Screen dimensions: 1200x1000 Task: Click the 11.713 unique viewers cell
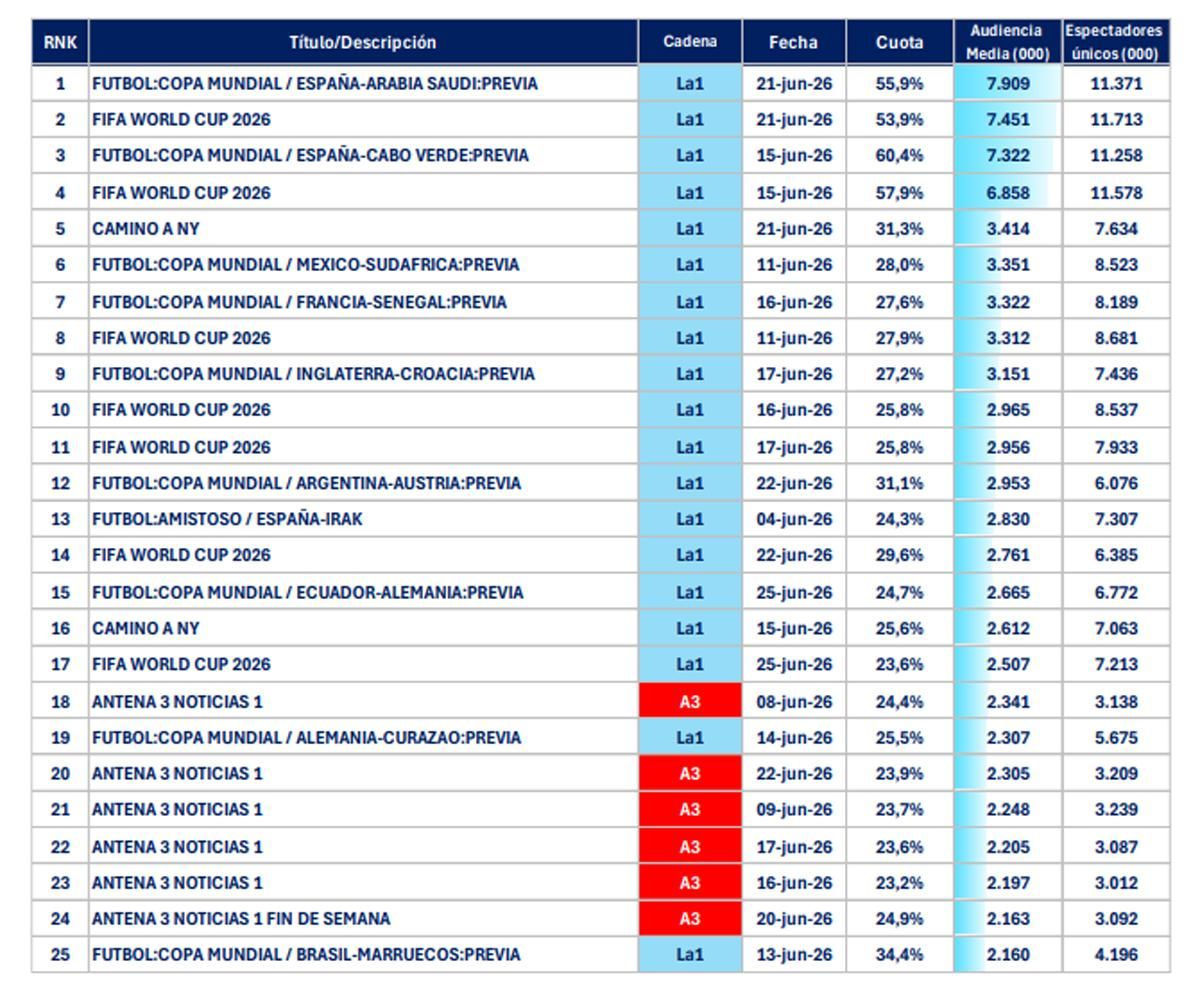(x=1115, y=120)
